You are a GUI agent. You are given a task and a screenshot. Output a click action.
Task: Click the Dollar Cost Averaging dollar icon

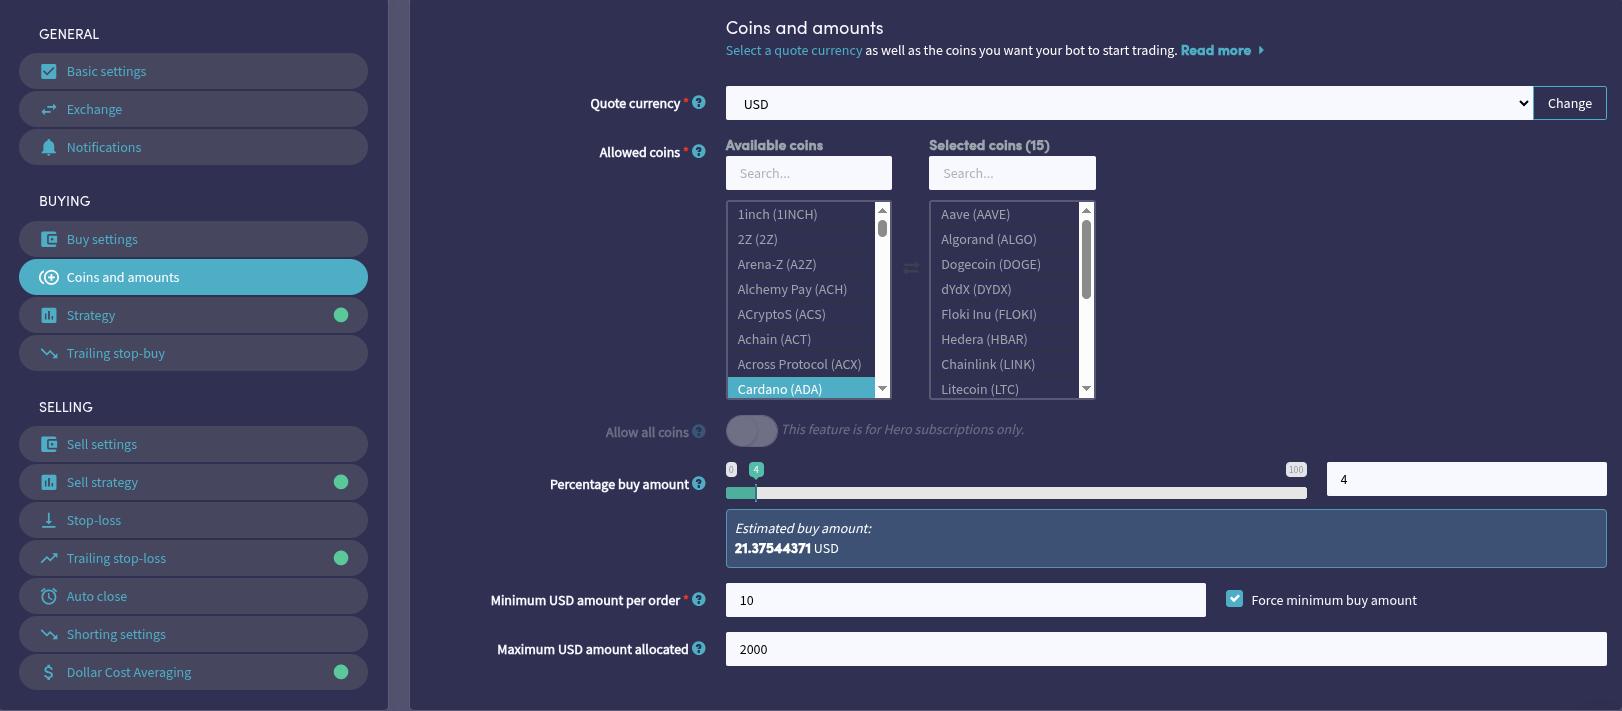click(49, 672)
